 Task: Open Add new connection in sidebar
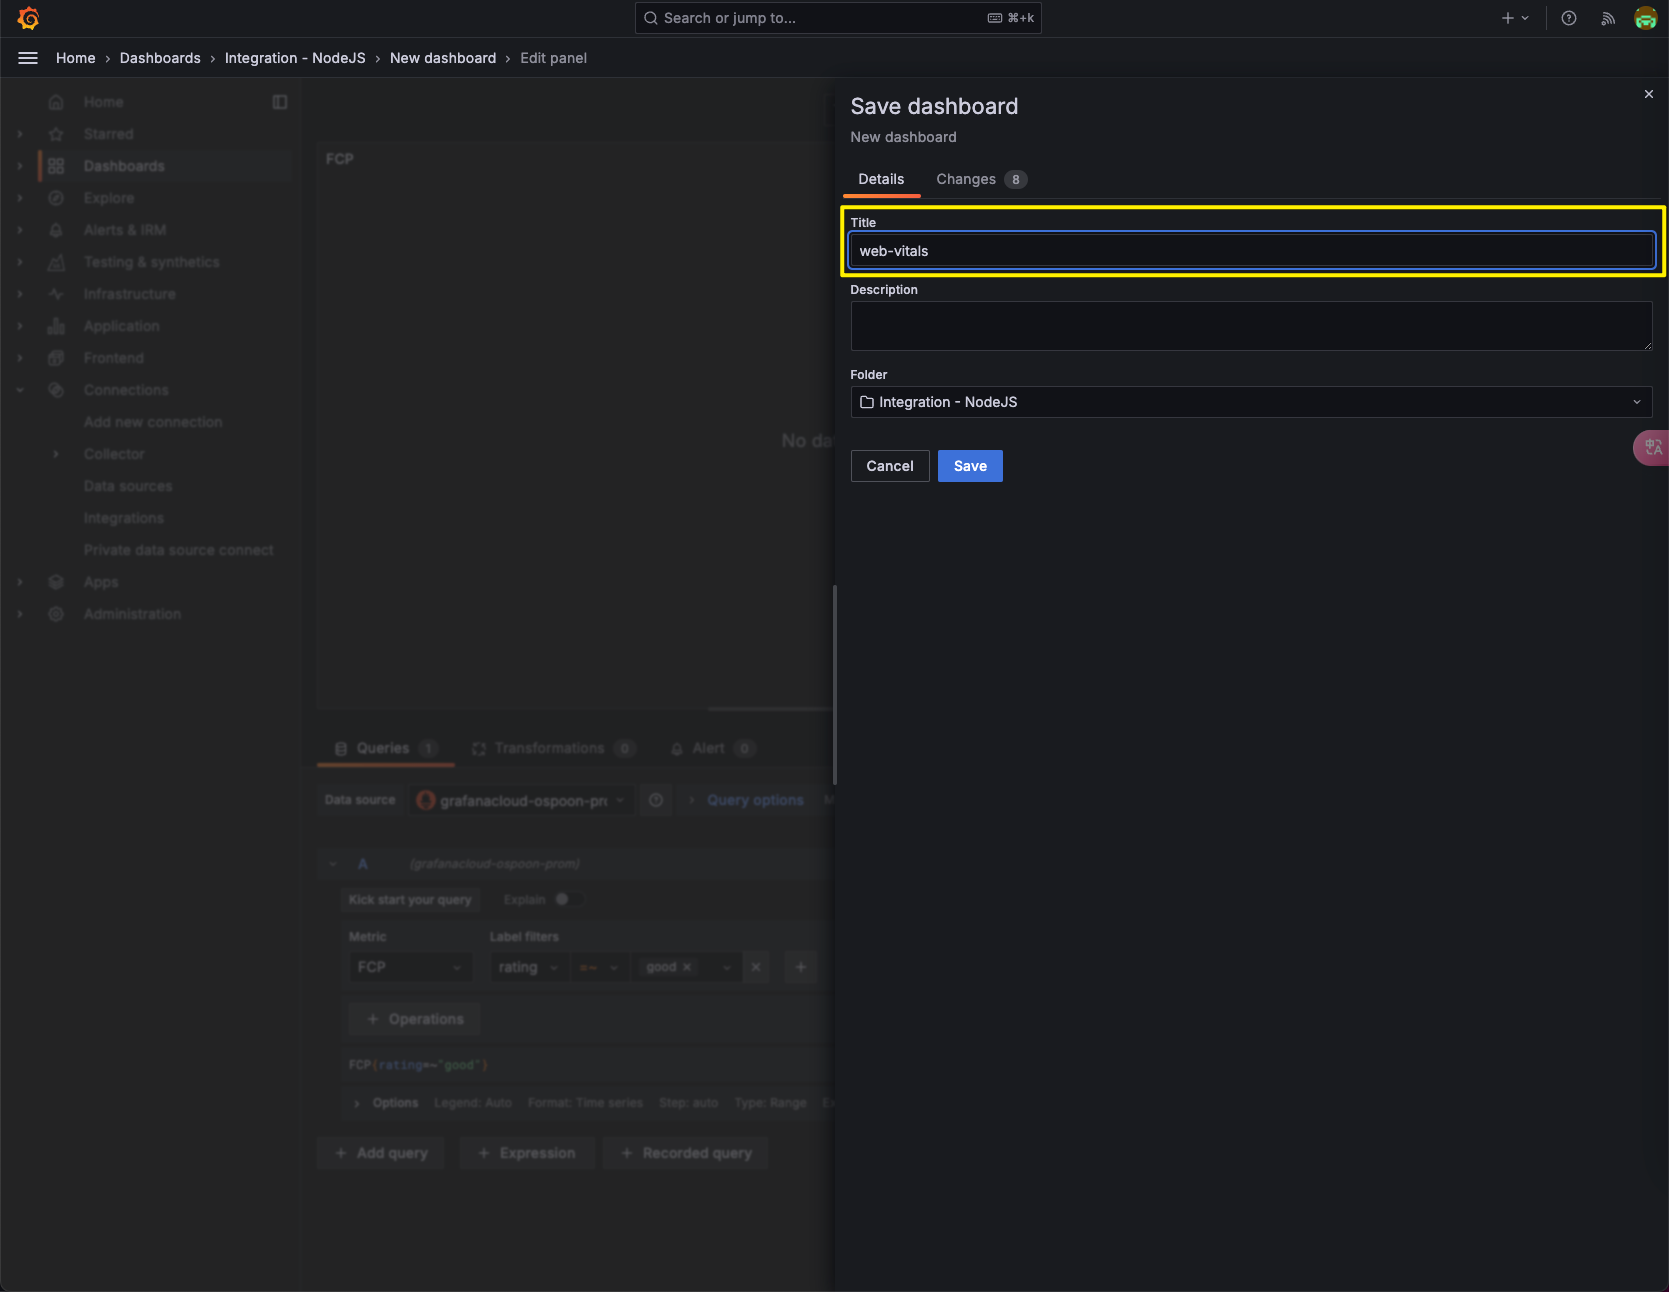point(153,422)
